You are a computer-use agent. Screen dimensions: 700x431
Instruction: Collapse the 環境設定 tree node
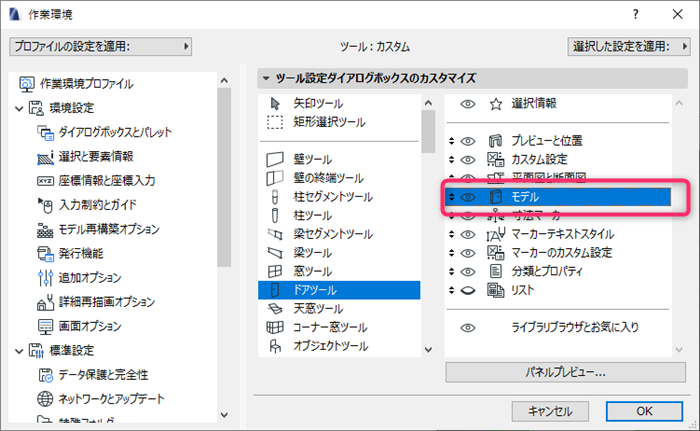pyautogui.click(x=19, y=108)
